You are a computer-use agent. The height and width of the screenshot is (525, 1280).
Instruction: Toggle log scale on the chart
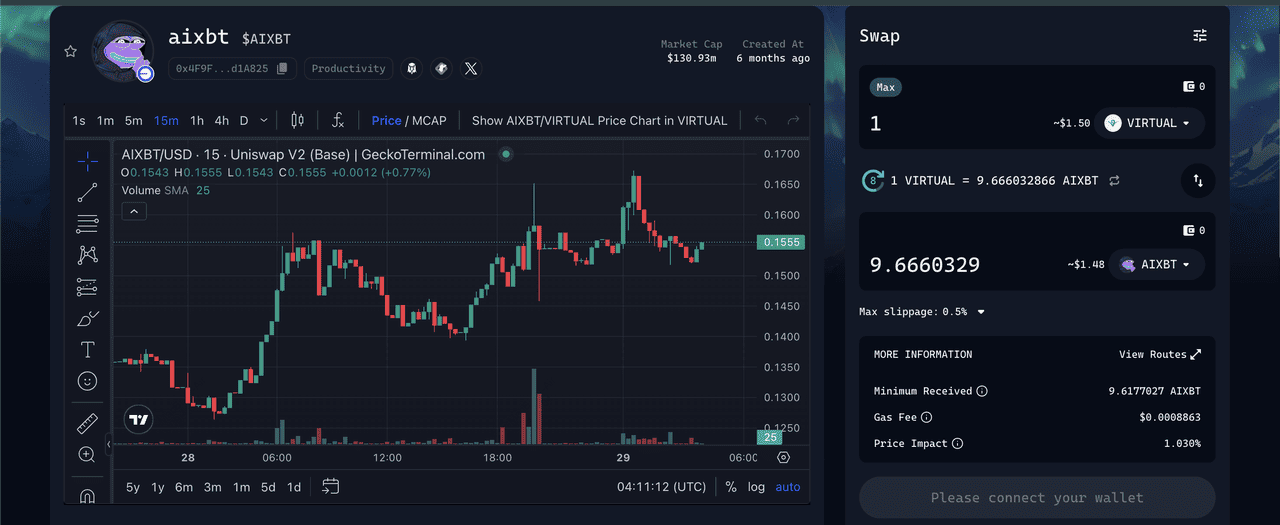(756, 487)
